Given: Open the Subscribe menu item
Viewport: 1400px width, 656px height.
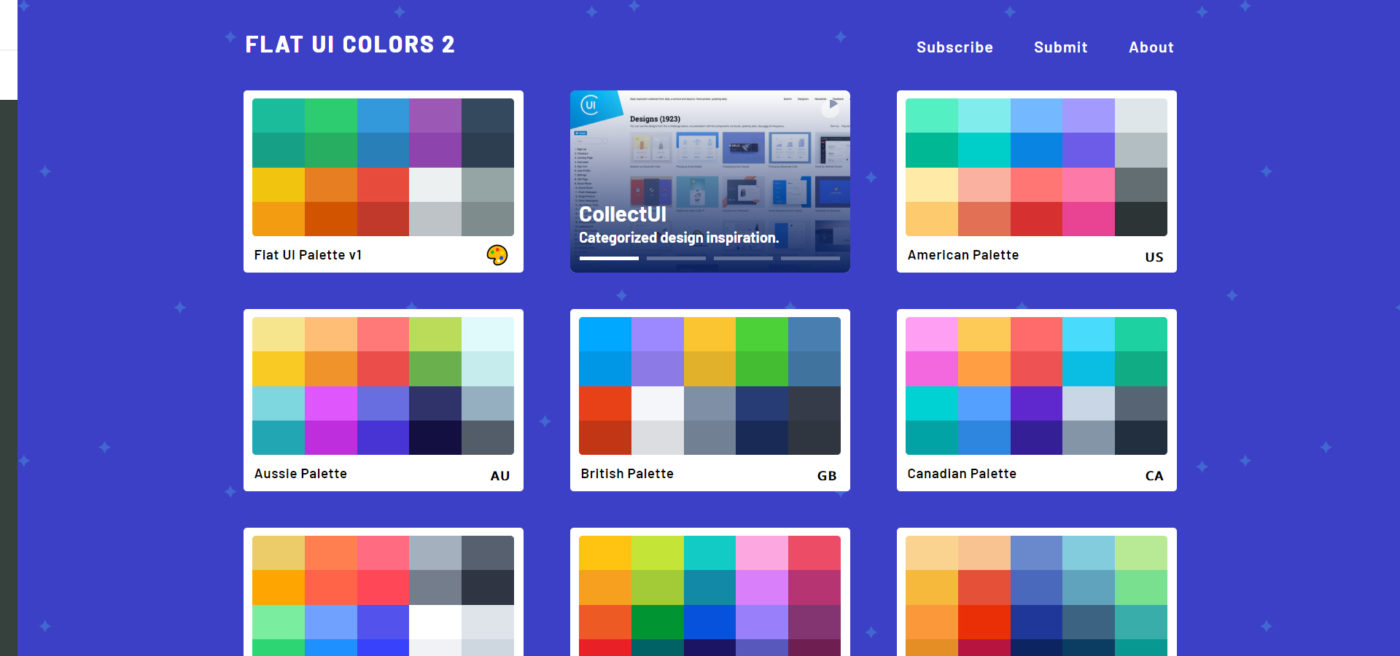Looking at the screenshot, I should [x=954, y=47].
